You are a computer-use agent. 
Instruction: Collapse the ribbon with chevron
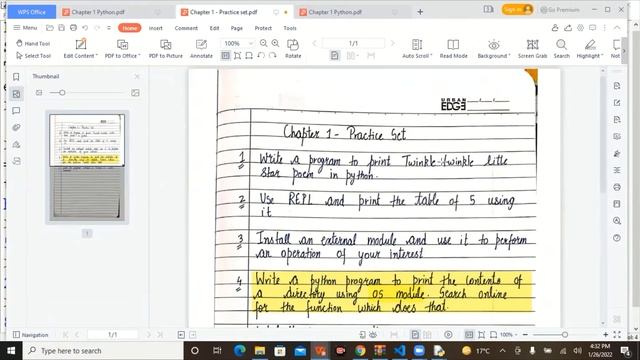[x=617, y=28]
